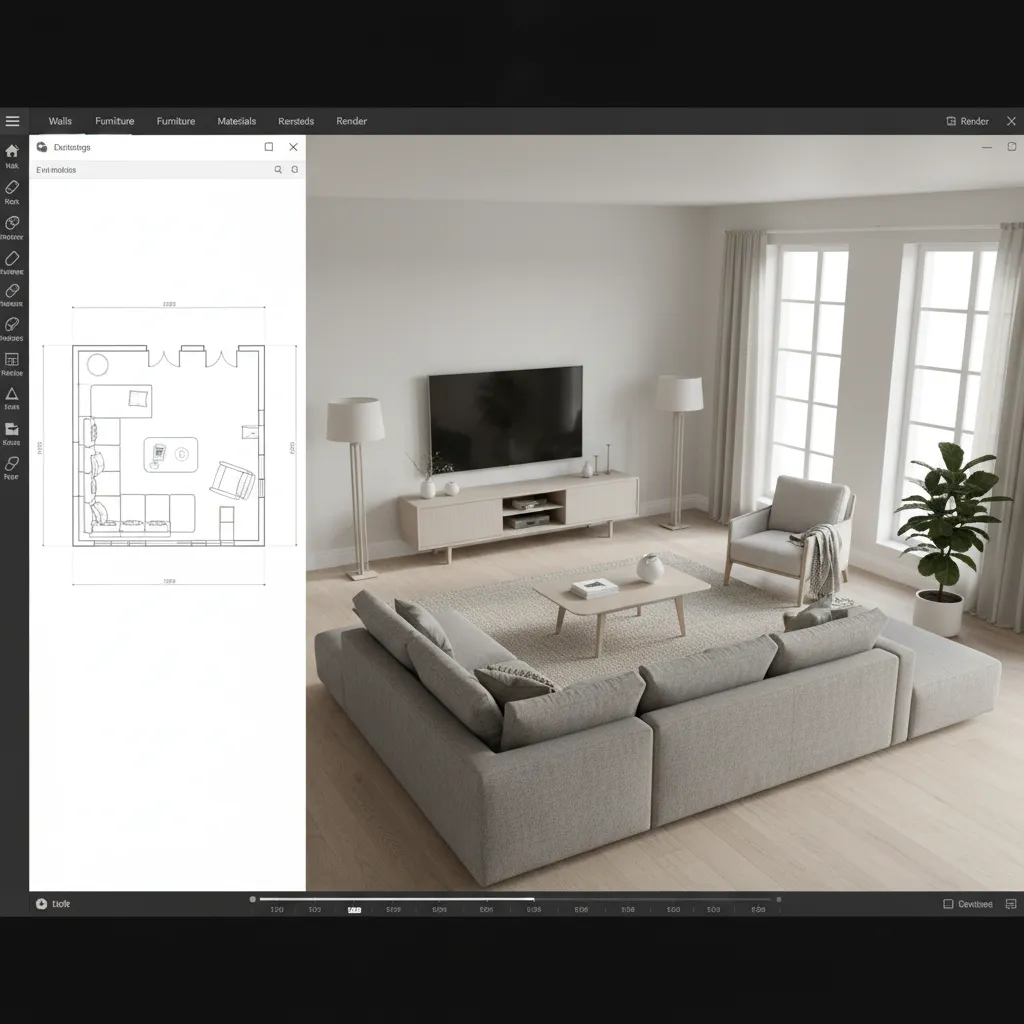Open the hamburger menu at top left
This screenshot has height=1024, width=1024.
pyautogui.click(x=13, y=121)
